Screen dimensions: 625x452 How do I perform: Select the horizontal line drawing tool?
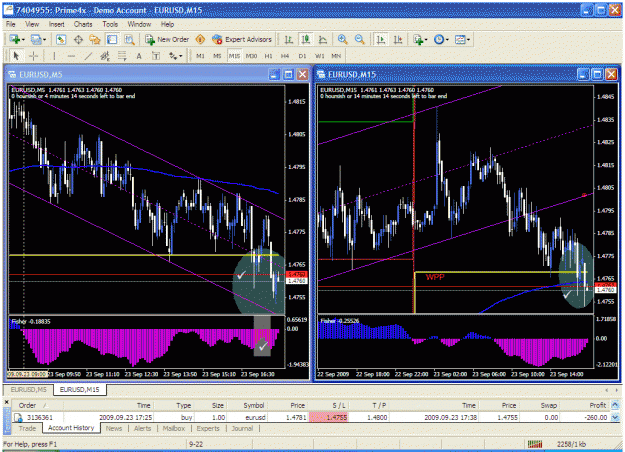[71, 56]
